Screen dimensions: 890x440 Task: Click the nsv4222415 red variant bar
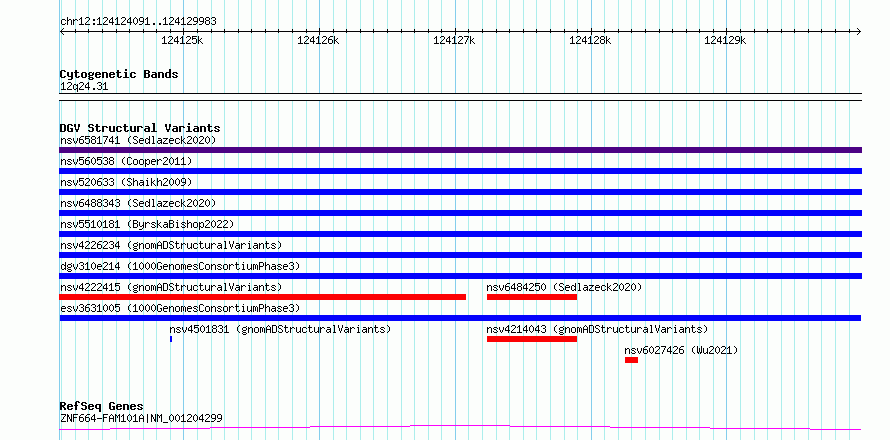click(263, 297)
